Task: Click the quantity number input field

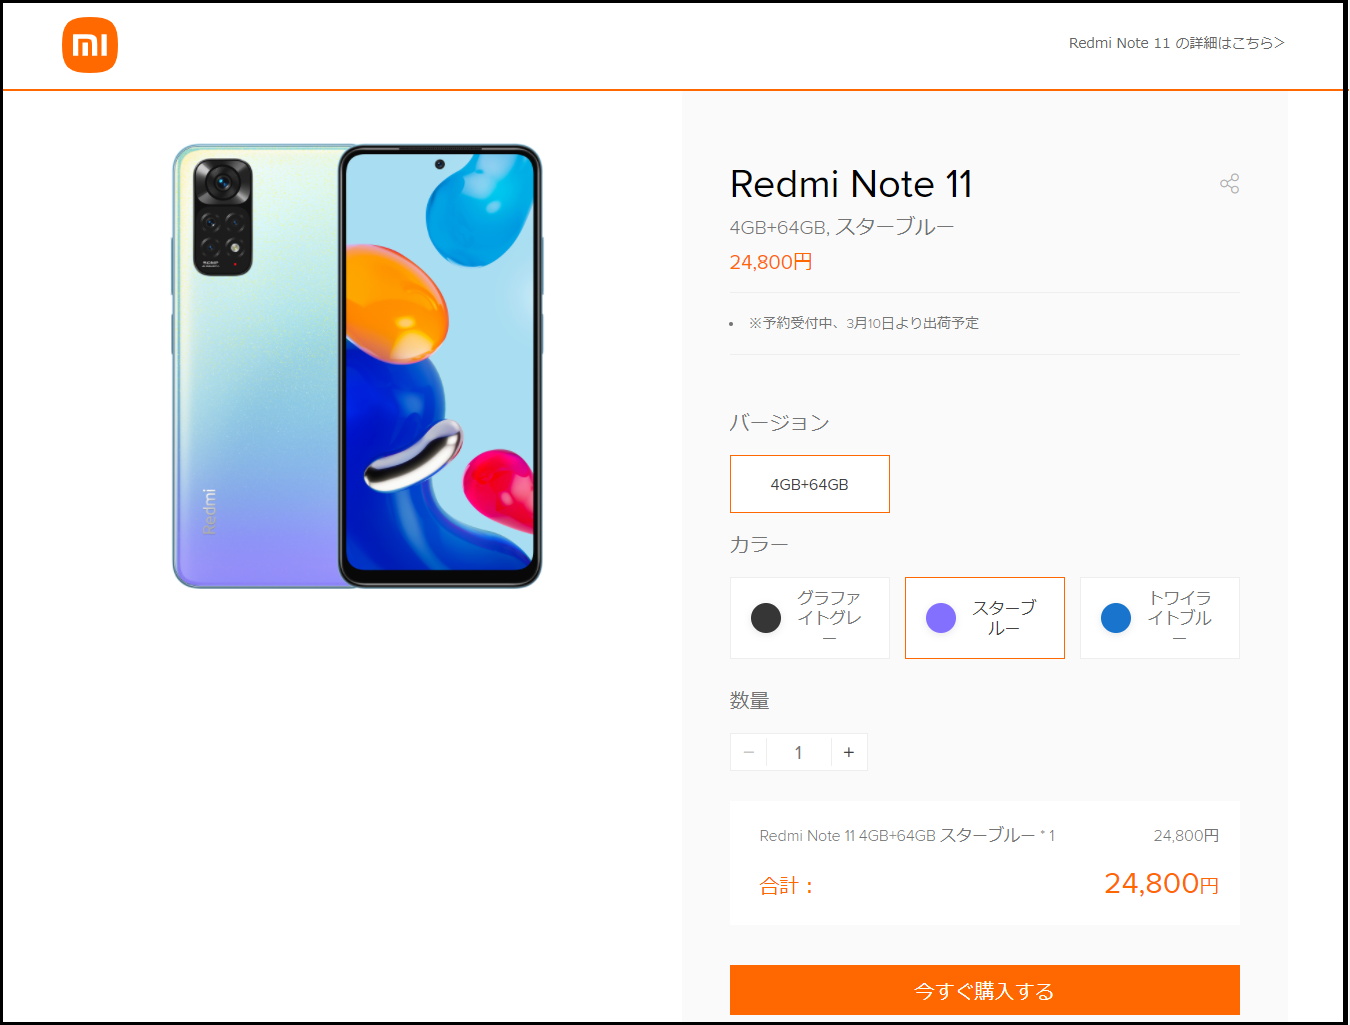Action: [x=799, y=752]
